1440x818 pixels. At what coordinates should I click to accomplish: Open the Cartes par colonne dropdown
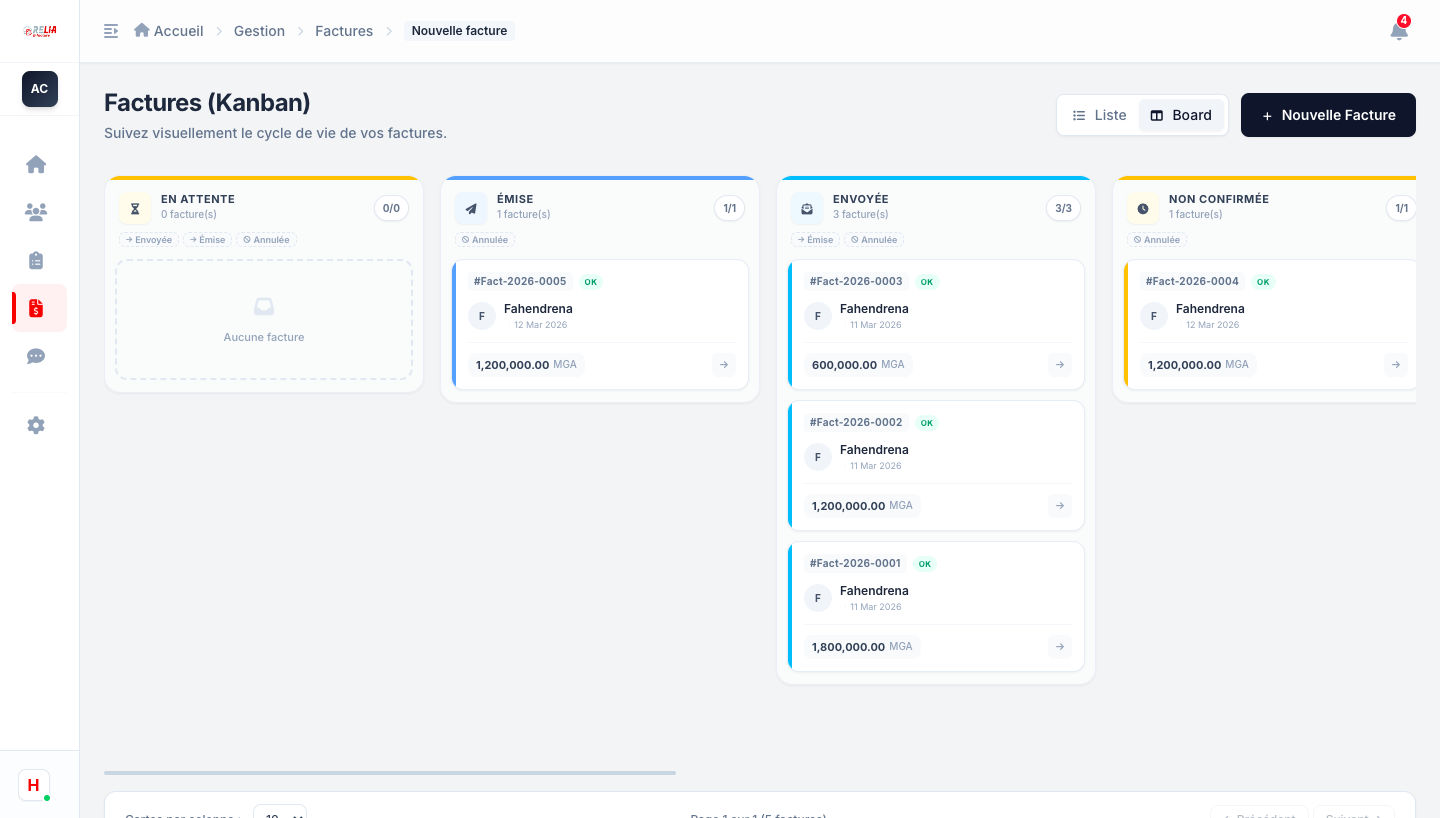280,814
